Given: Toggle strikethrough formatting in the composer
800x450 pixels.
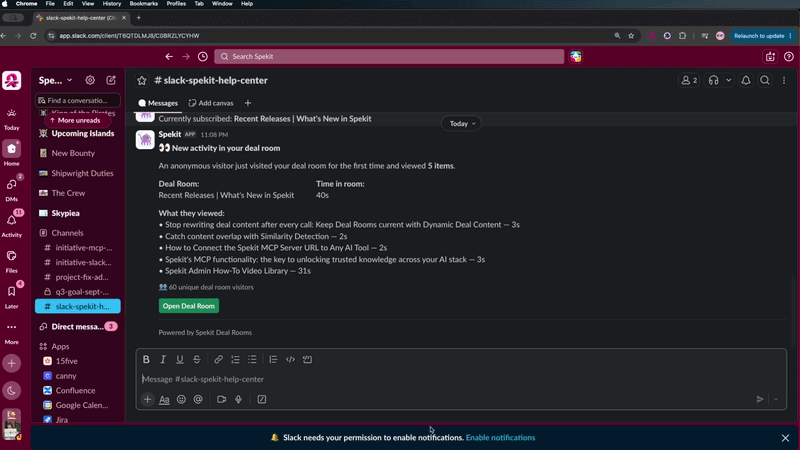Looking at the screenshot, I should pos(196,359).
